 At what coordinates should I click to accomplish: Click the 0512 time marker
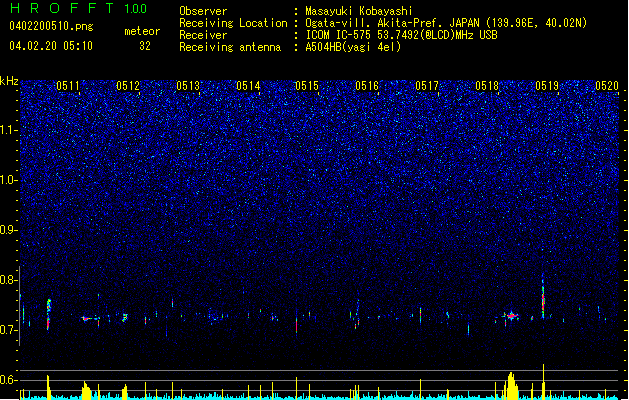point(128,86)
